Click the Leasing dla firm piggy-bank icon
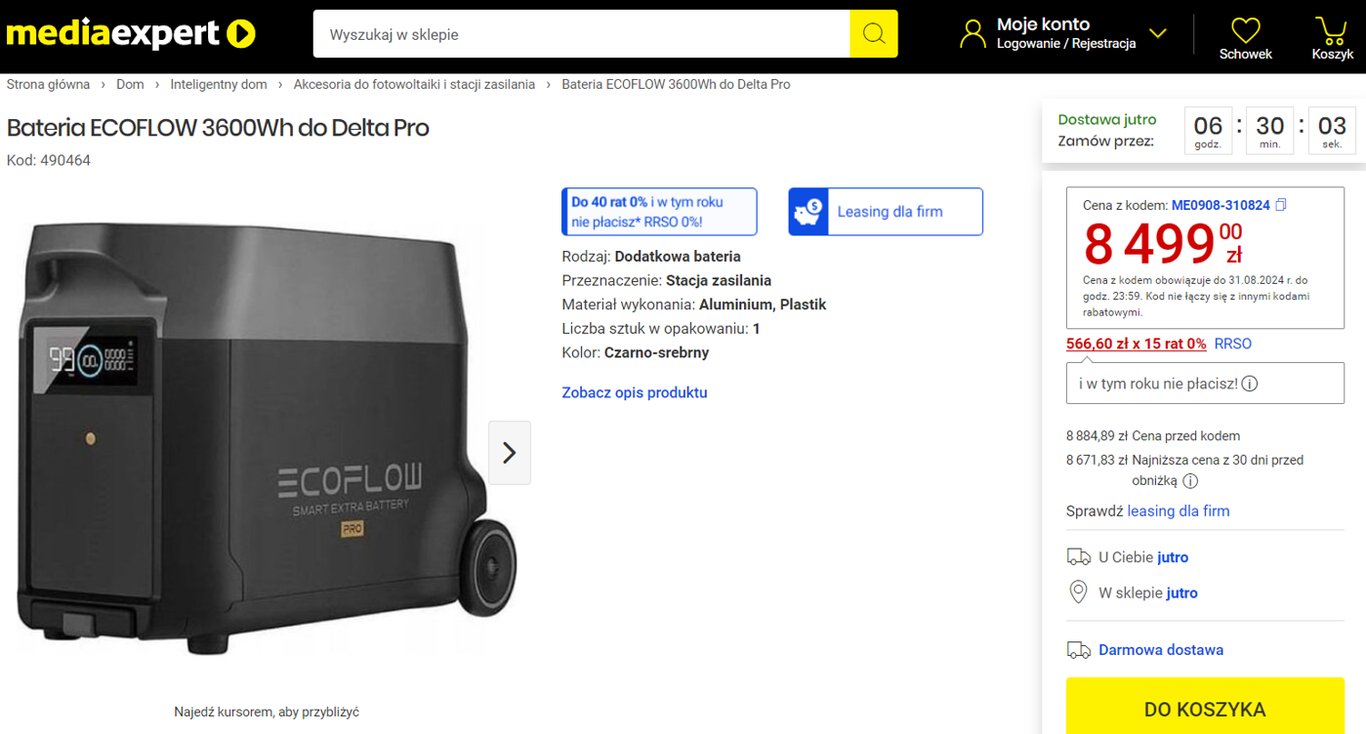Screen dimensions: 1366x734 (807, 212)
